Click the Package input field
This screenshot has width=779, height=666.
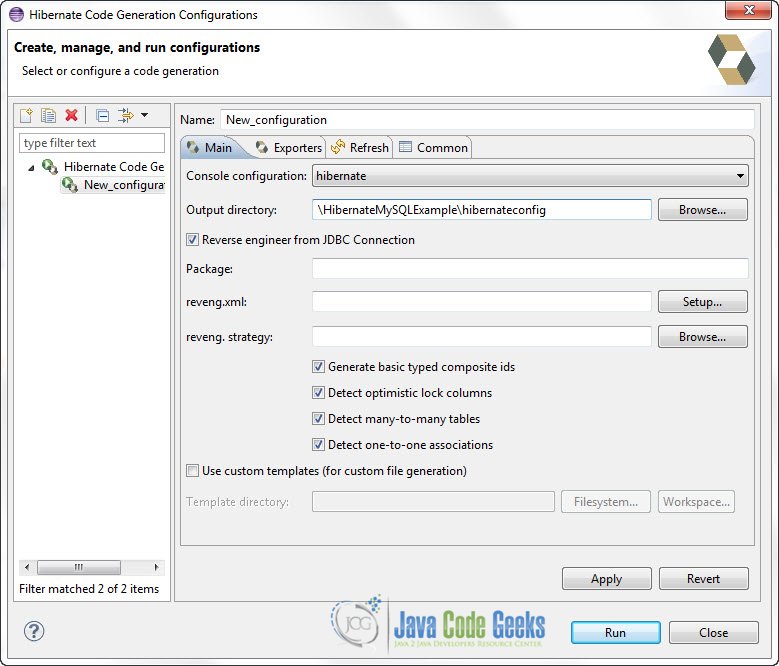(x=530, y=269)
